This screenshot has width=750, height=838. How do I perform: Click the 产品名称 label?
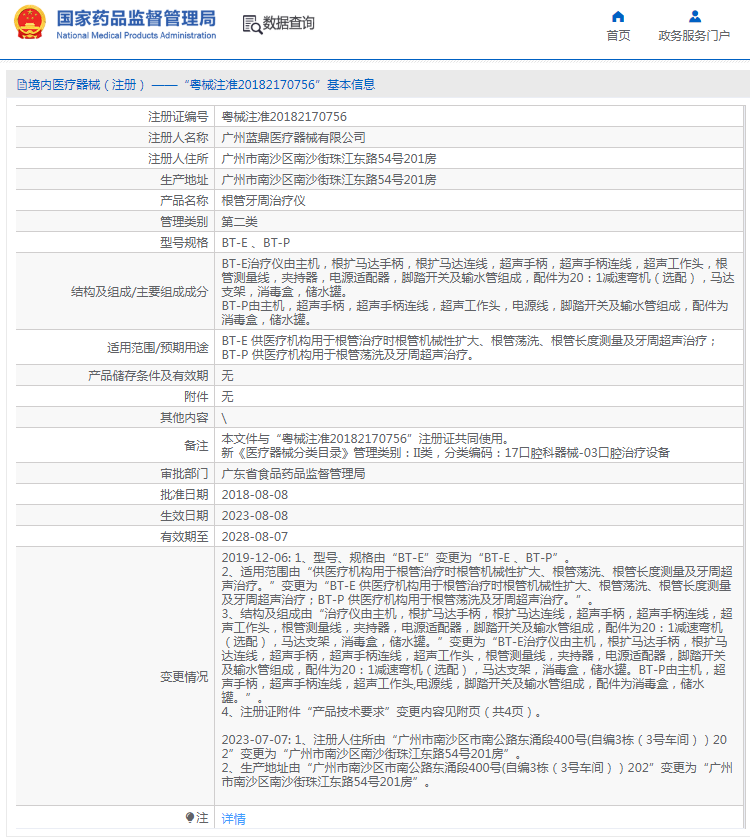click(184, 200)
